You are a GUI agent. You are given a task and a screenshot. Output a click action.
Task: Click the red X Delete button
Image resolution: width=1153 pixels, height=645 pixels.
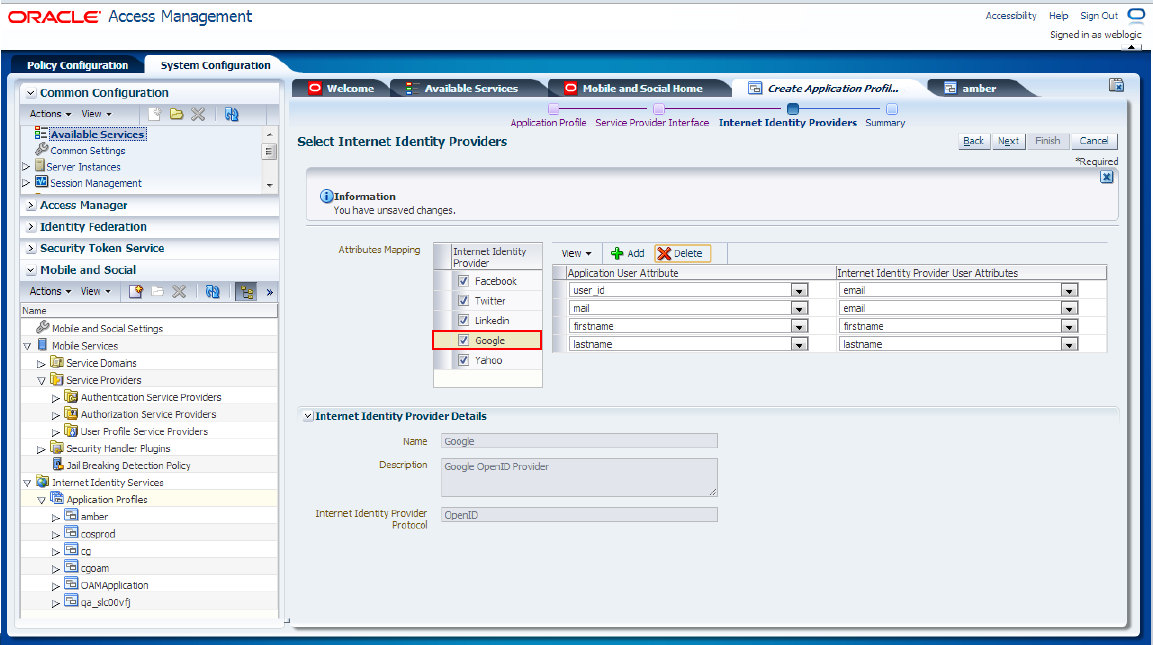(682, 253)
